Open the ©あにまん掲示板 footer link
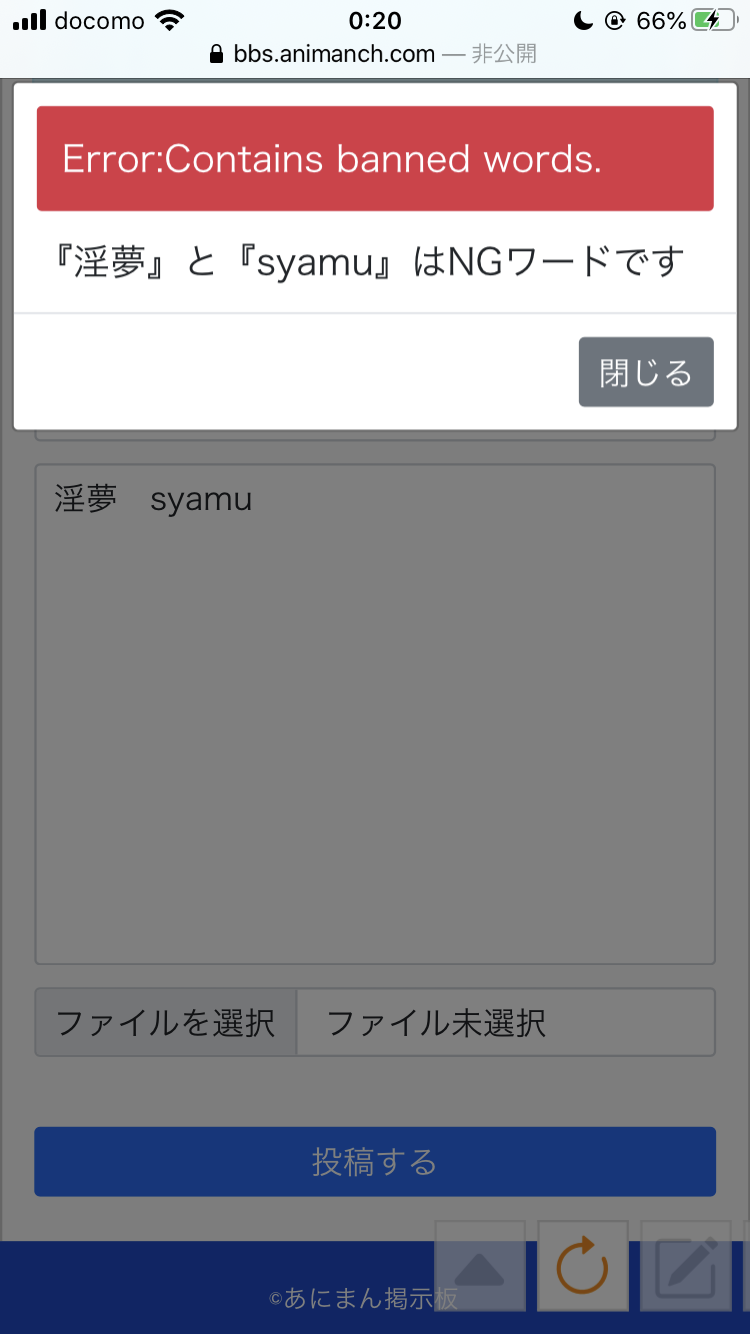The width and height of the screenshot is (750, 1334). pyautogui.click(x=364, y=1298)
